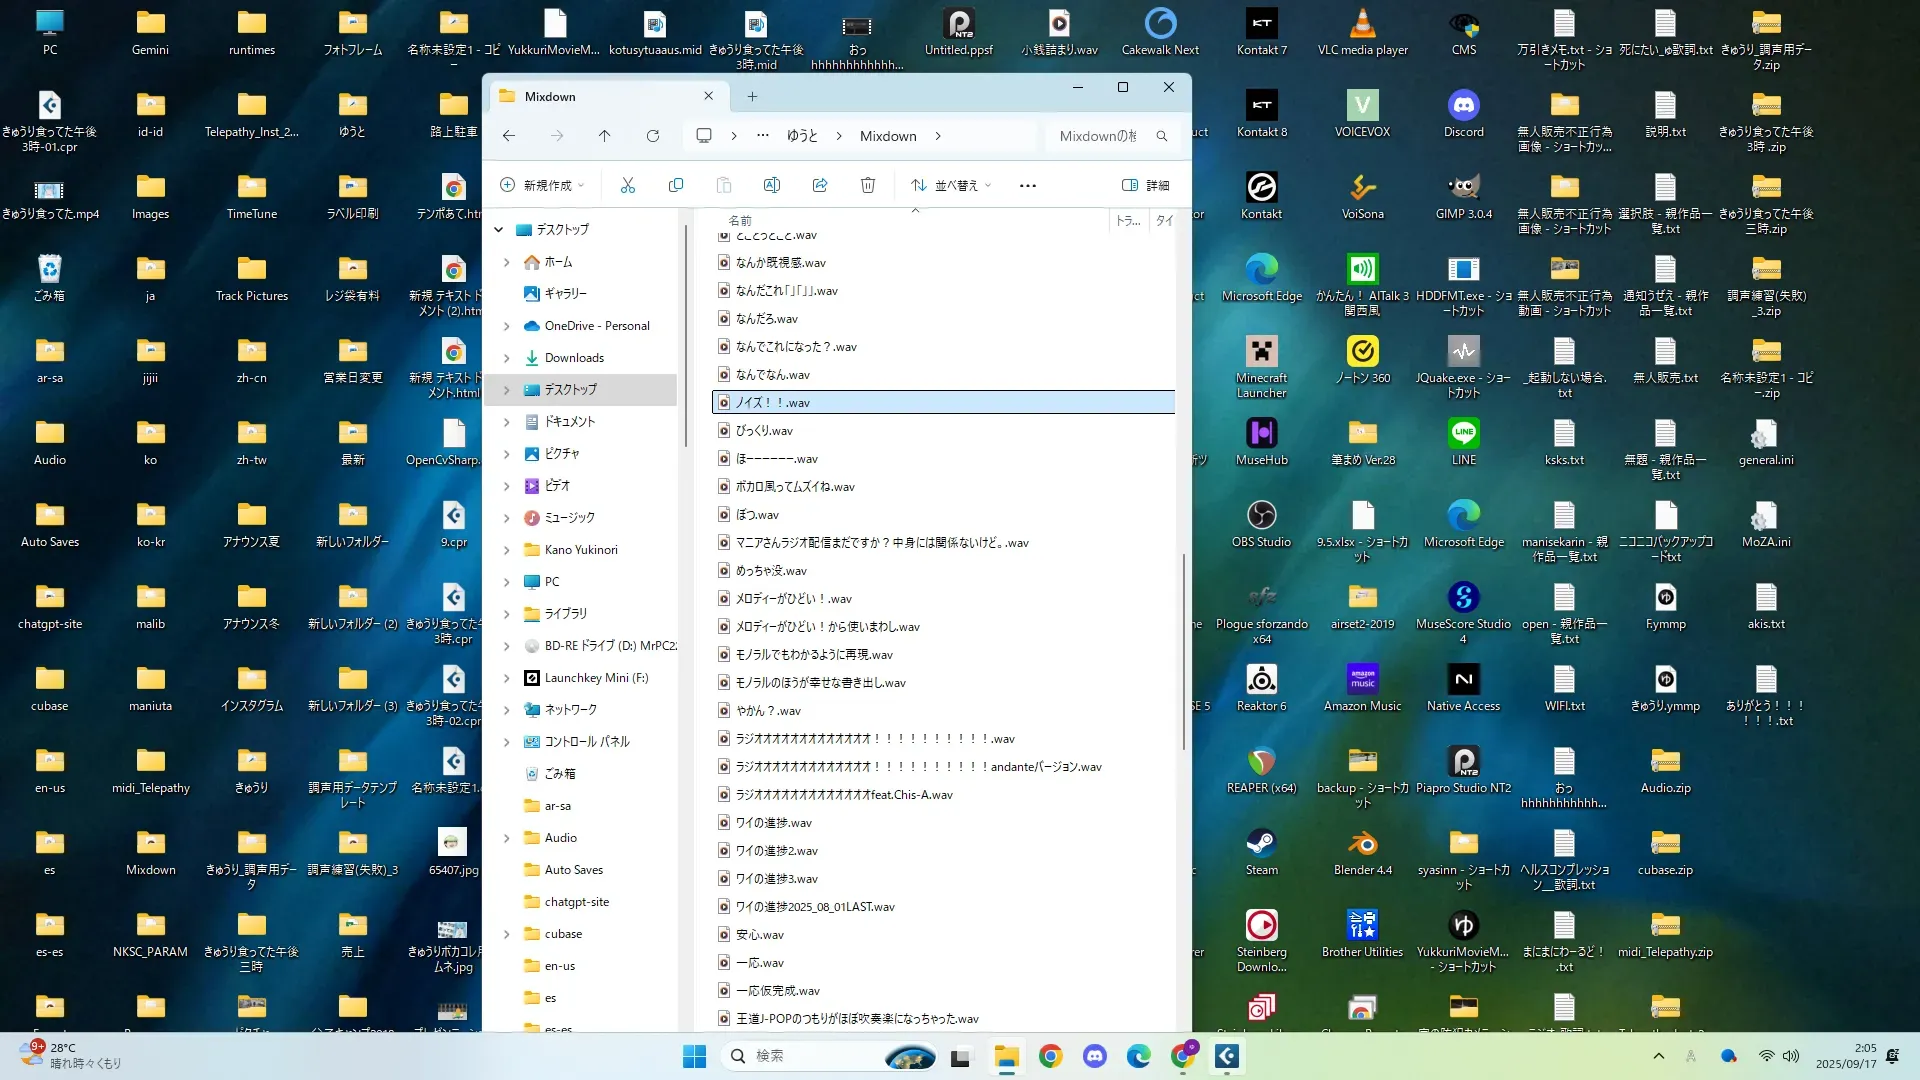Click the Up arrow navigation icon
The width and height of the screenshot is (1920, 1080).
pyautogui.click(x=604, y=136)
